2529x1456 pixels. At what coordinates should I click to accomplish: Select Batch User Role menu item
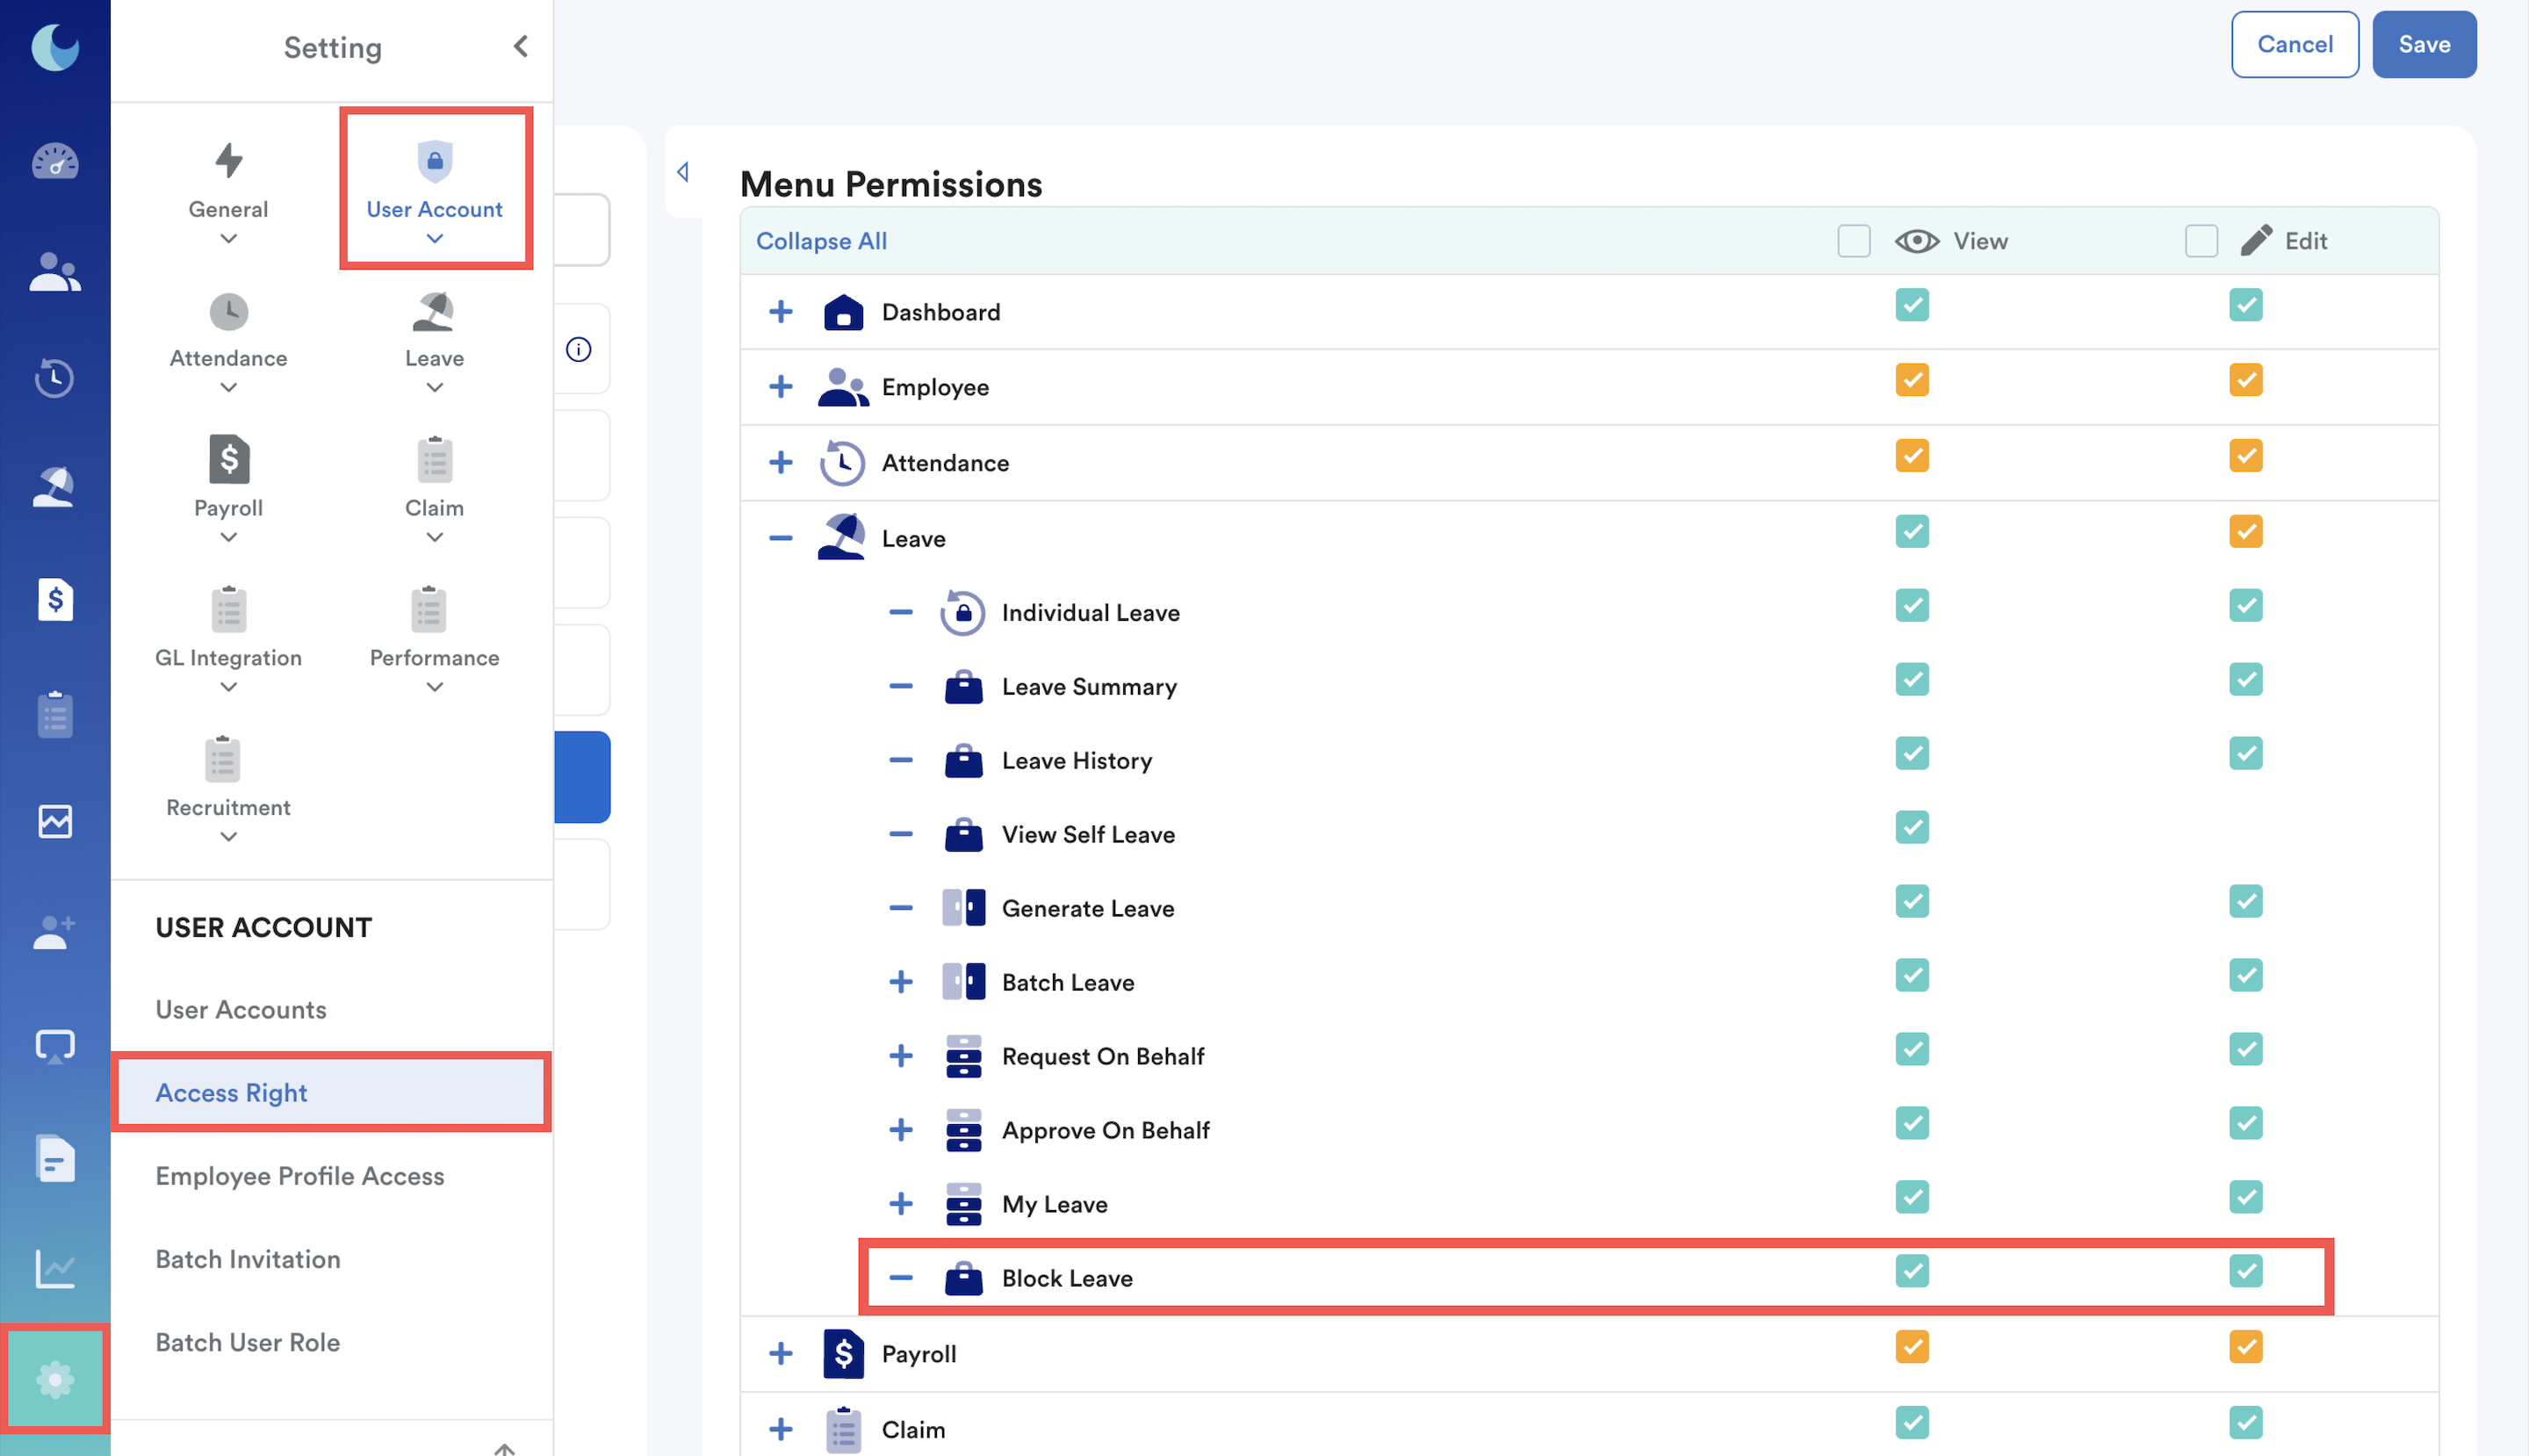(x=248, y=1342)
